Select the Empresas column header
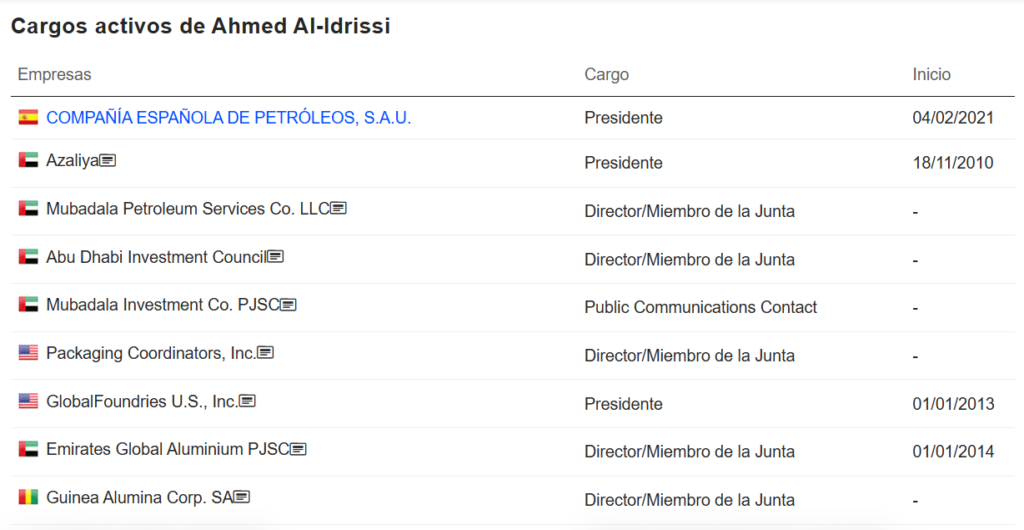Screen dimensions: 1024x530 point(54,74)
